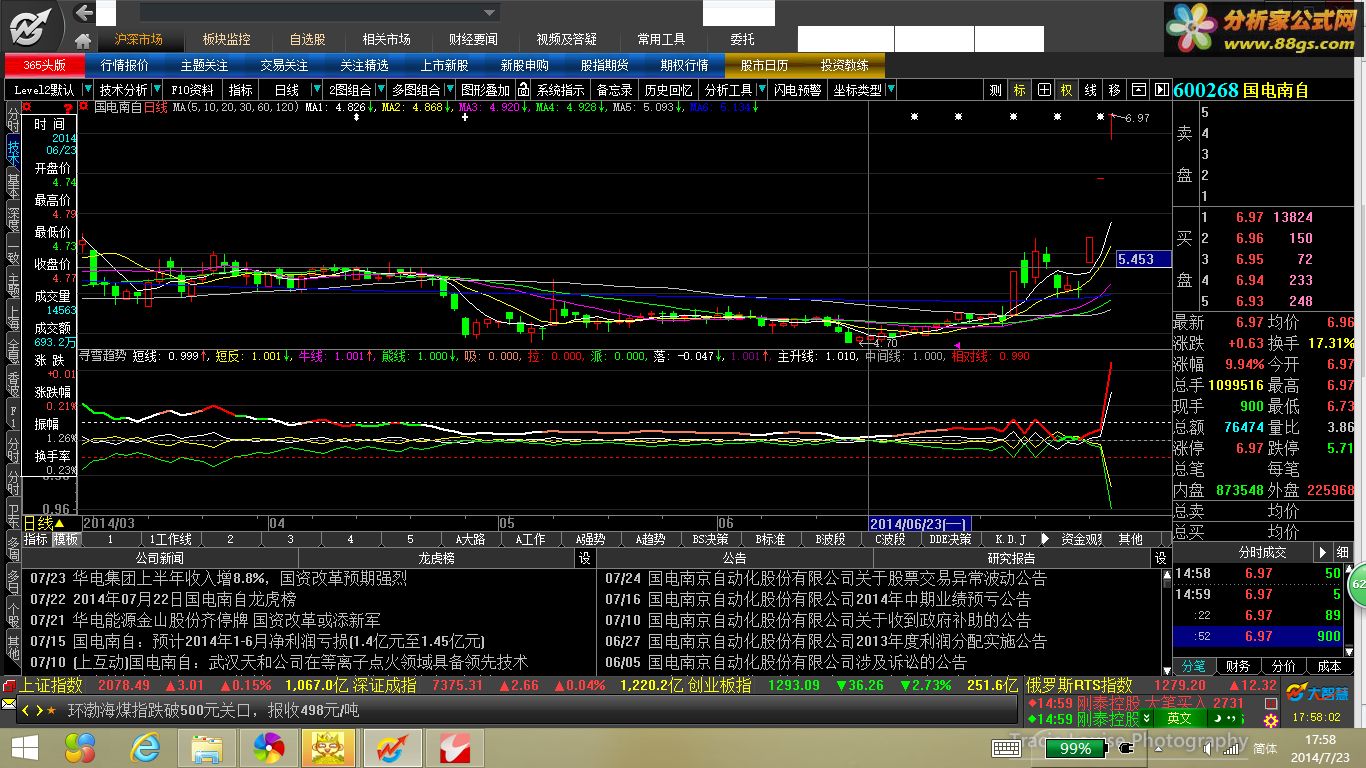
Task: Select the DDE决策 indicator template tab
Action: pyautogui.click(x=950, y=539)
